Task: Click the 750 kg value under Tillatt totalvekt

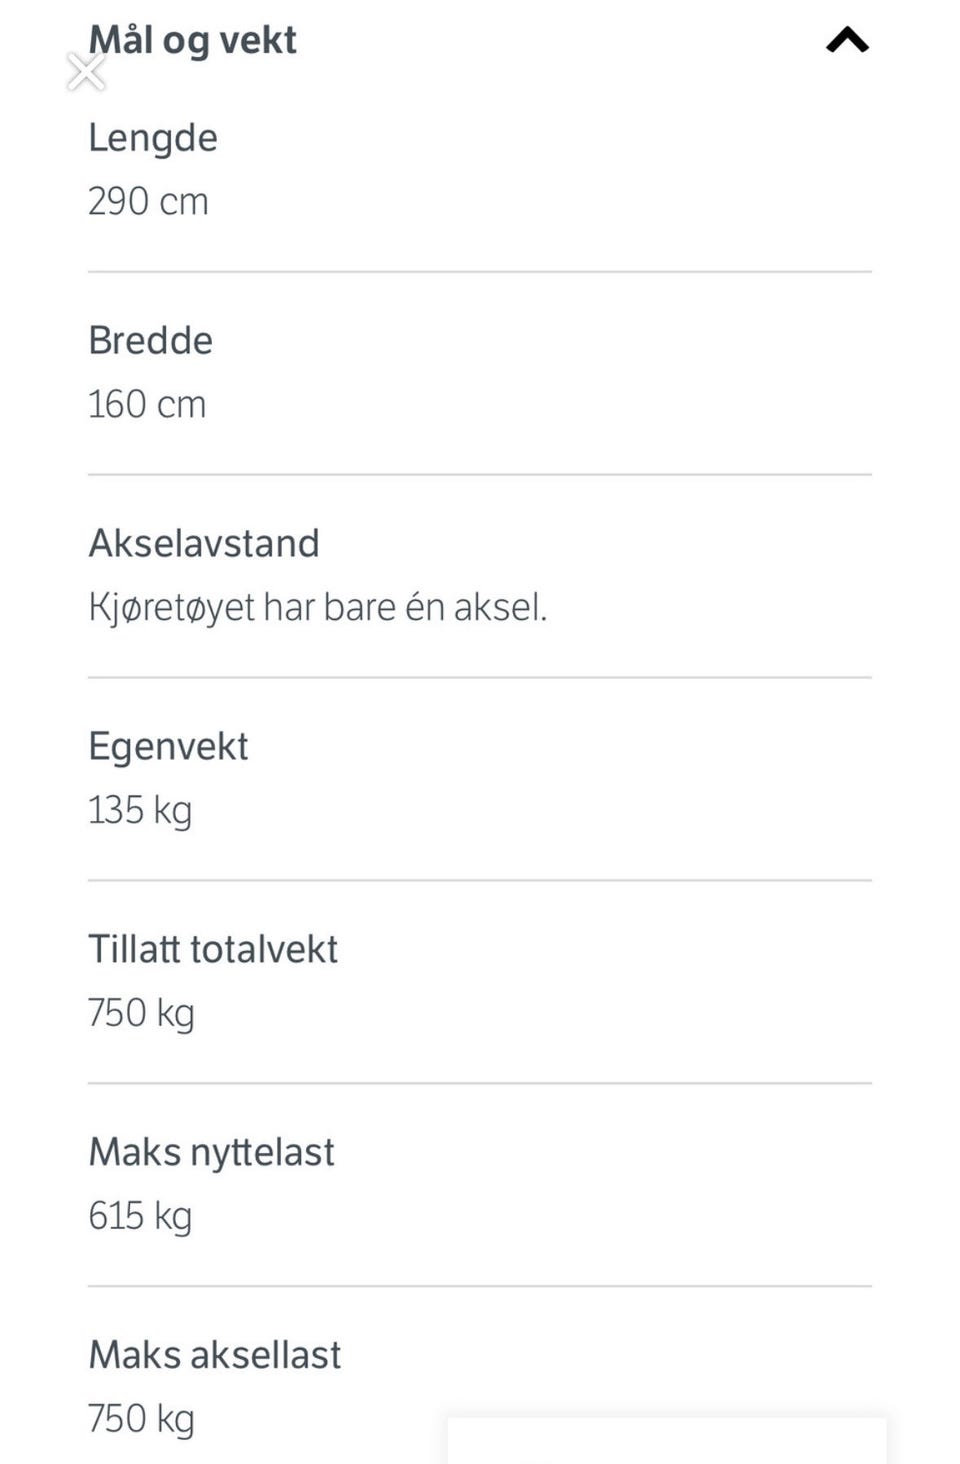Action: (x=141, y=1014)
